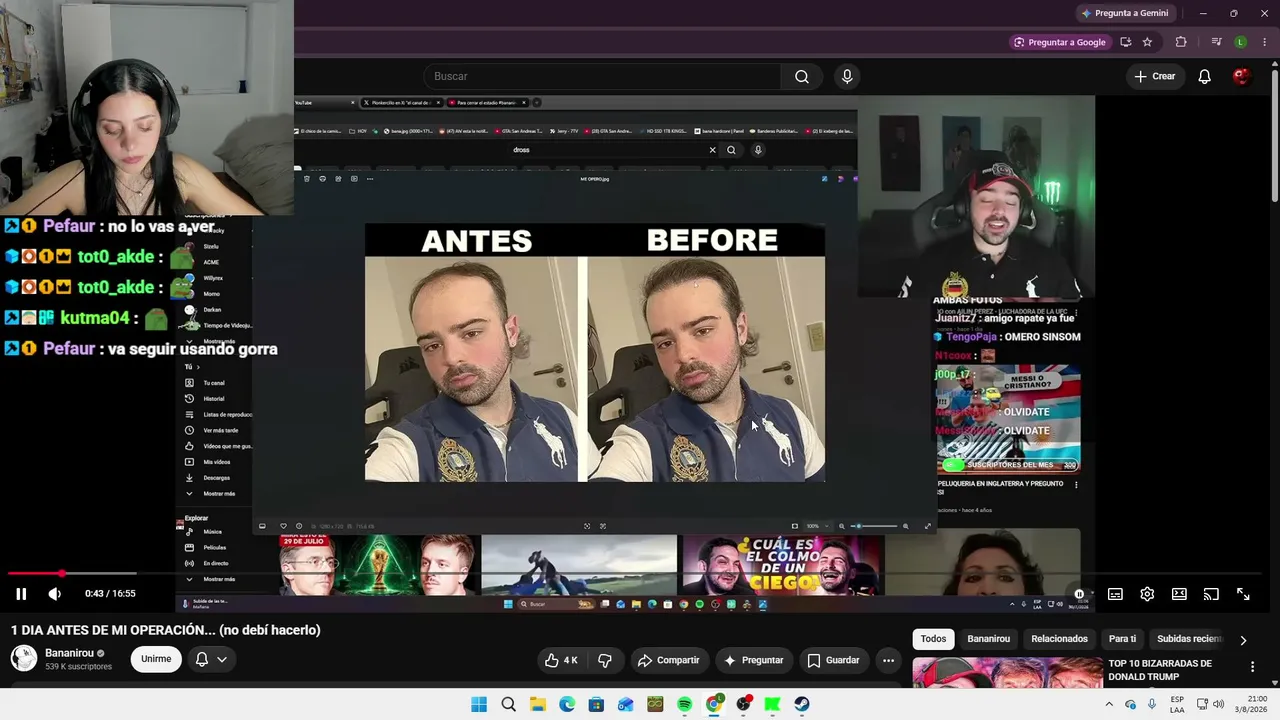Open the Preguntar AI button
This screenshot has height=720, width=1280.
click(754, 660)
